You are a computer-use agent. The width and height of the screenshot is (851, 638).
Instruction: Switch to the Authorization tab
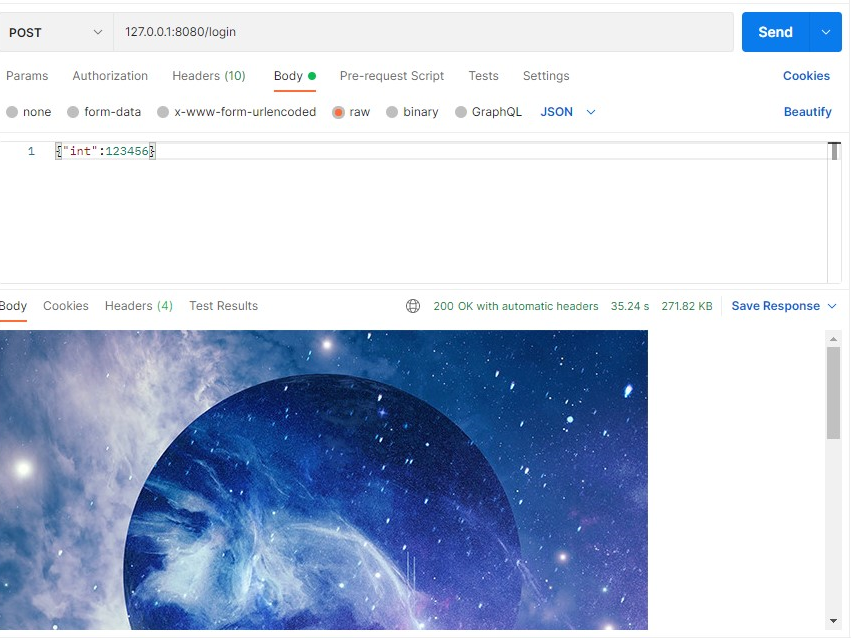110,76
